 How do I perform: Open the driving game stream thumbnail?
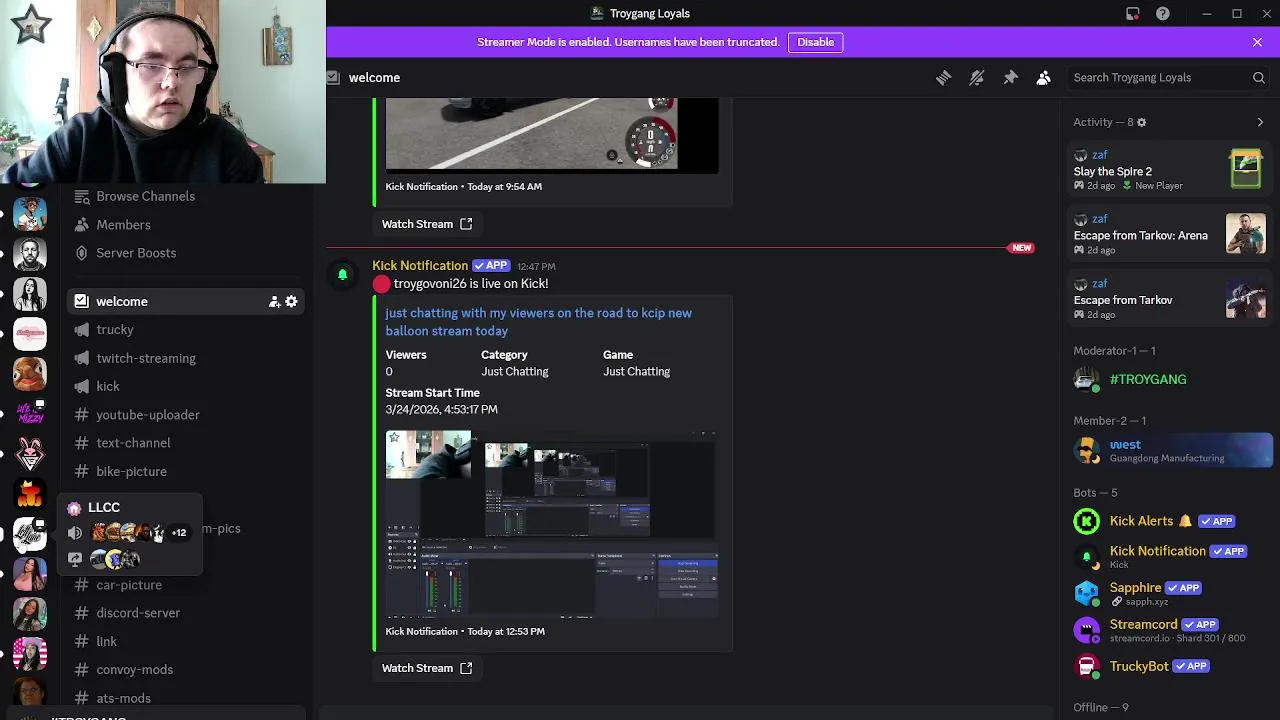click(551, 135)
